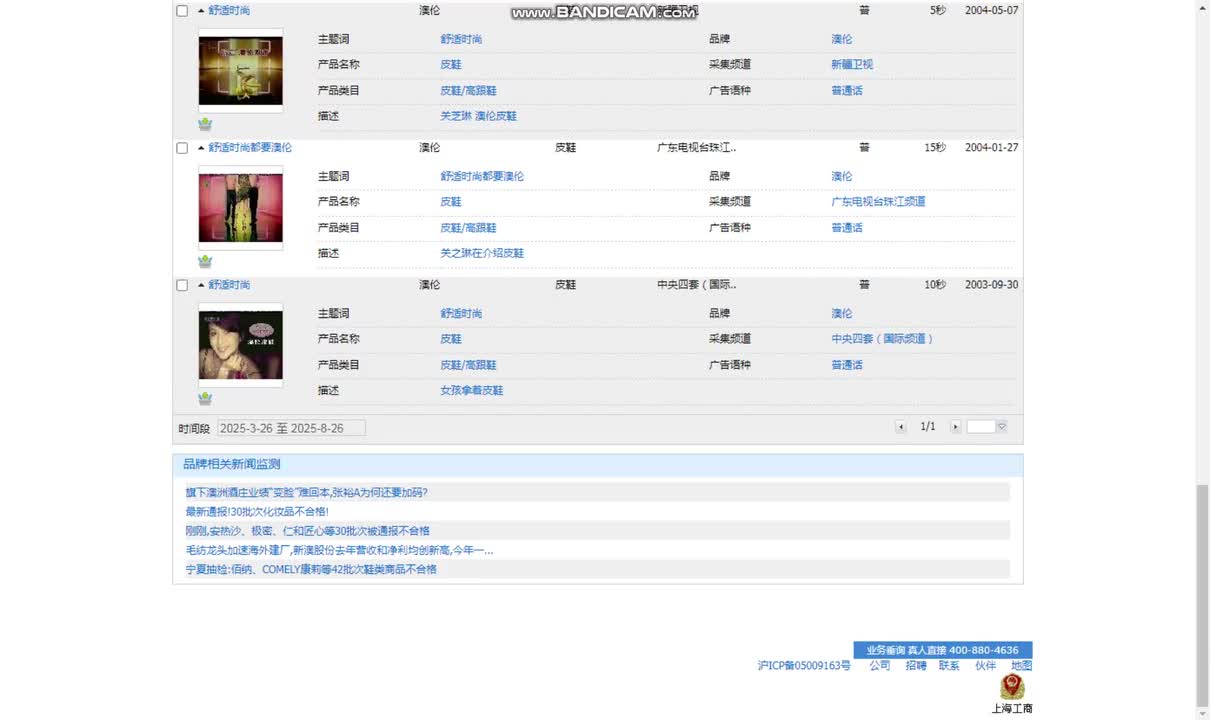Click the 皮鞋/高跟鞋 category link in the 中央四套 row
Viewport: 1210px width, 720px height.
(468, 365)
